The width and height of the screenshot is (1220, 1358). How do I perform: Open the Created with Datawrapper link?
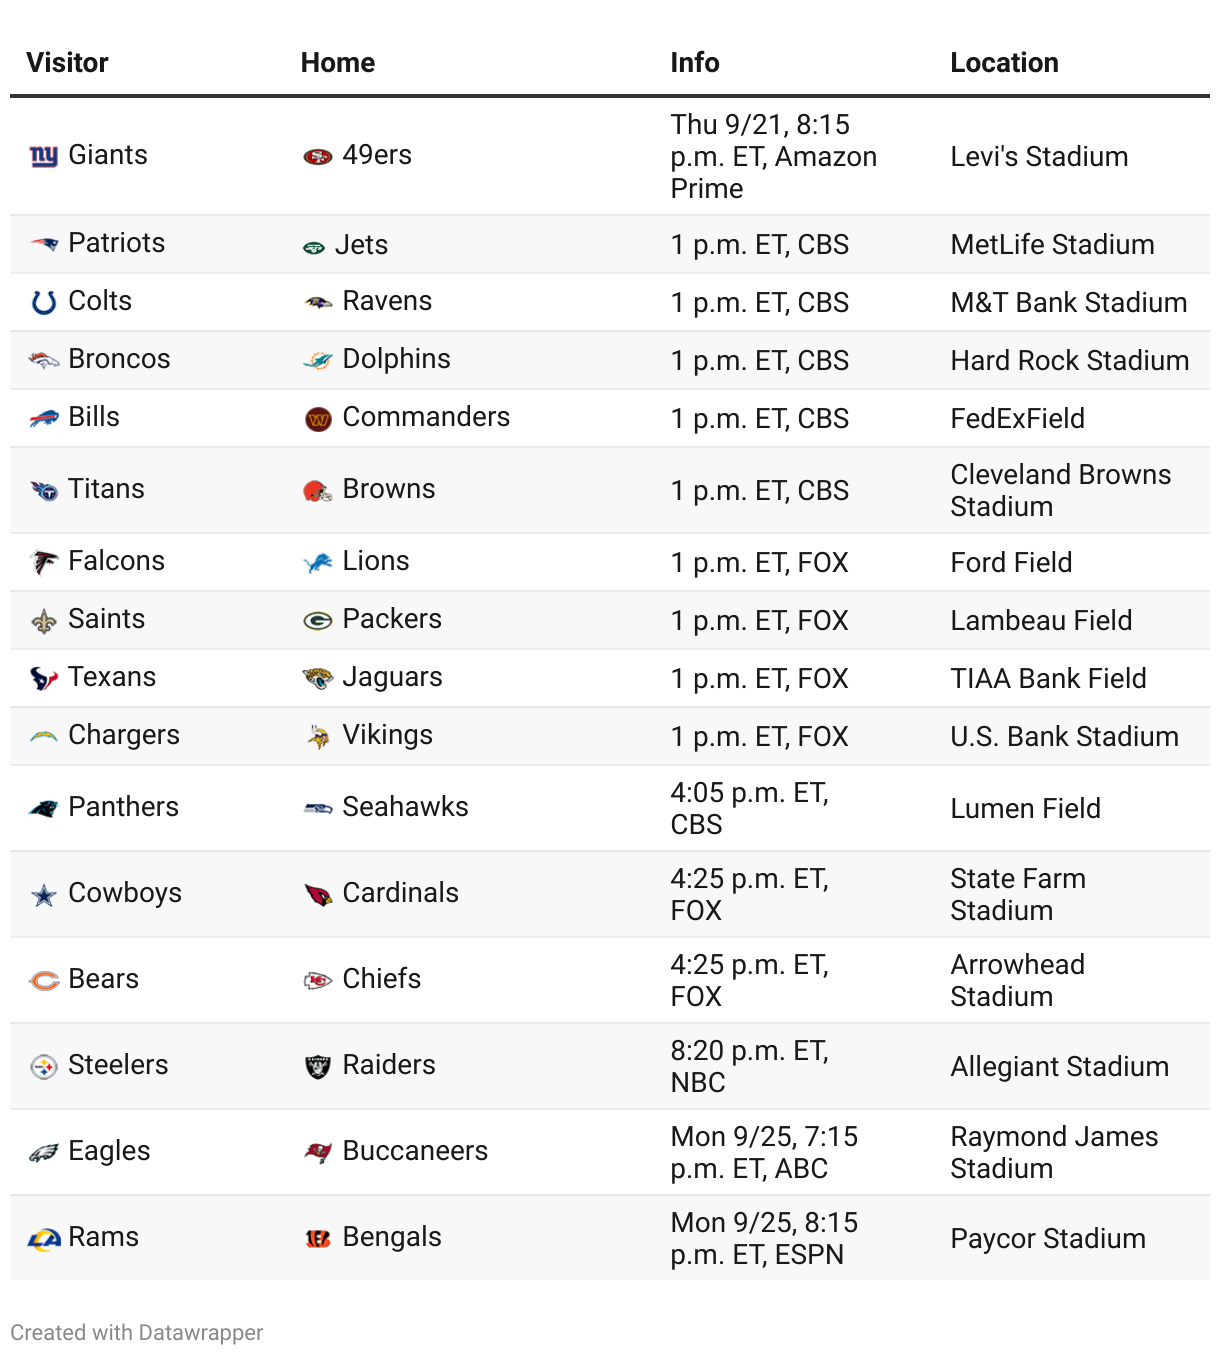[137, 1332]
